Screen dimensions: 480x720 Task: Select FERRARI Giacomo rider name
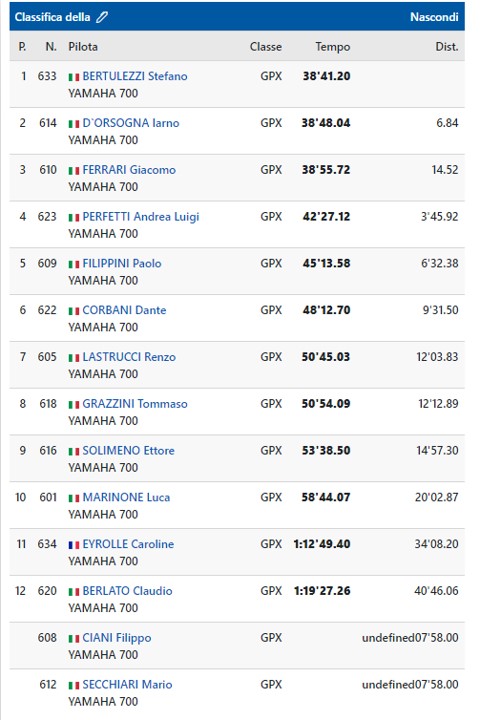coord(129,170)
